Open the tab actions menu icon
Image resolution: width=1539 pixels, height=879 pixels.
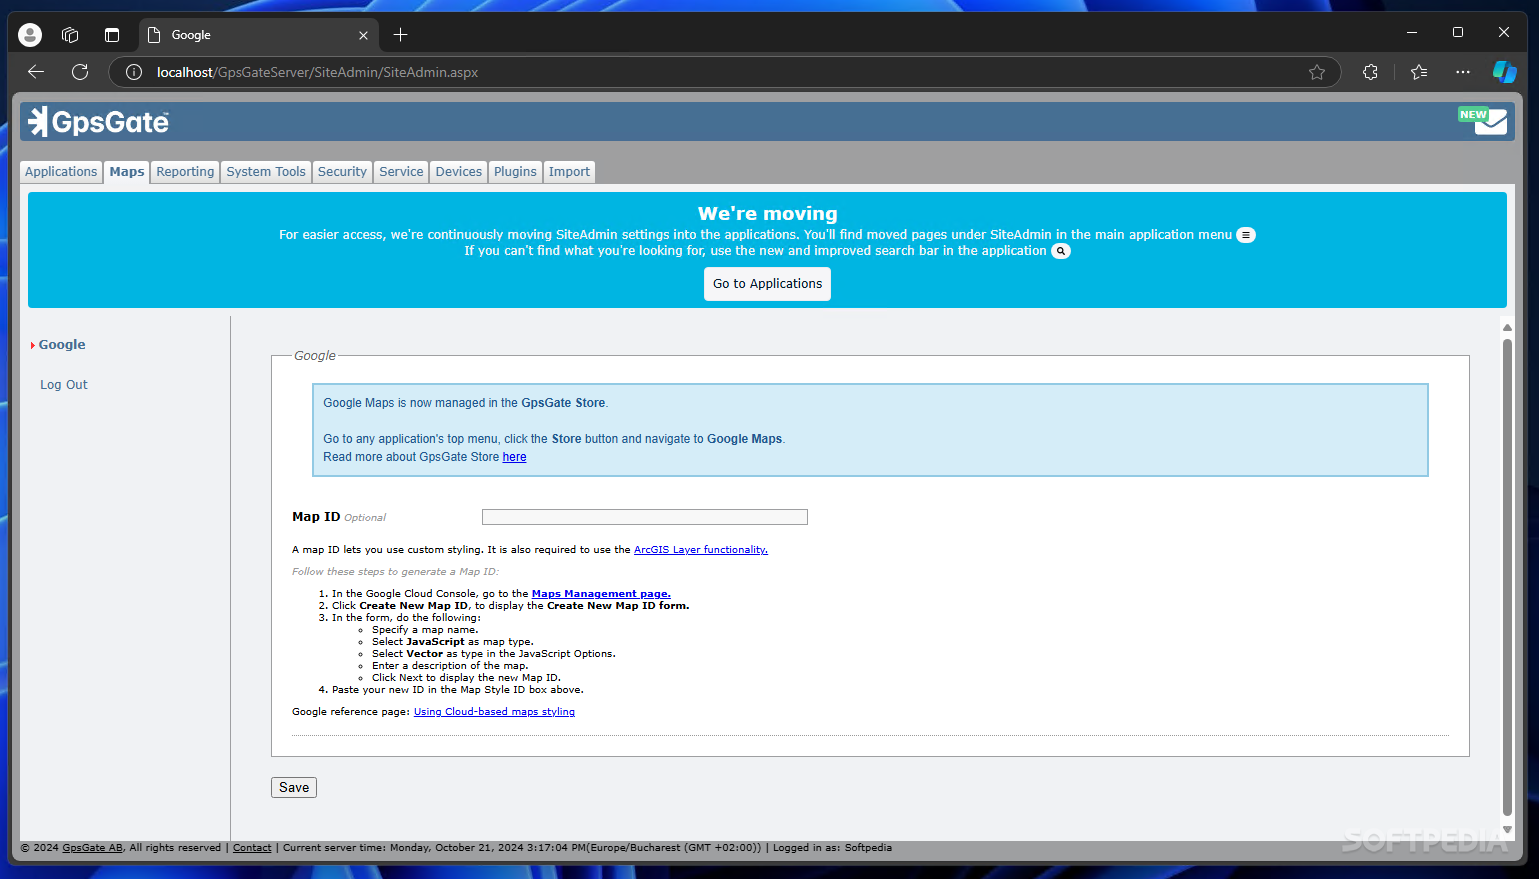tap(112, 35)
